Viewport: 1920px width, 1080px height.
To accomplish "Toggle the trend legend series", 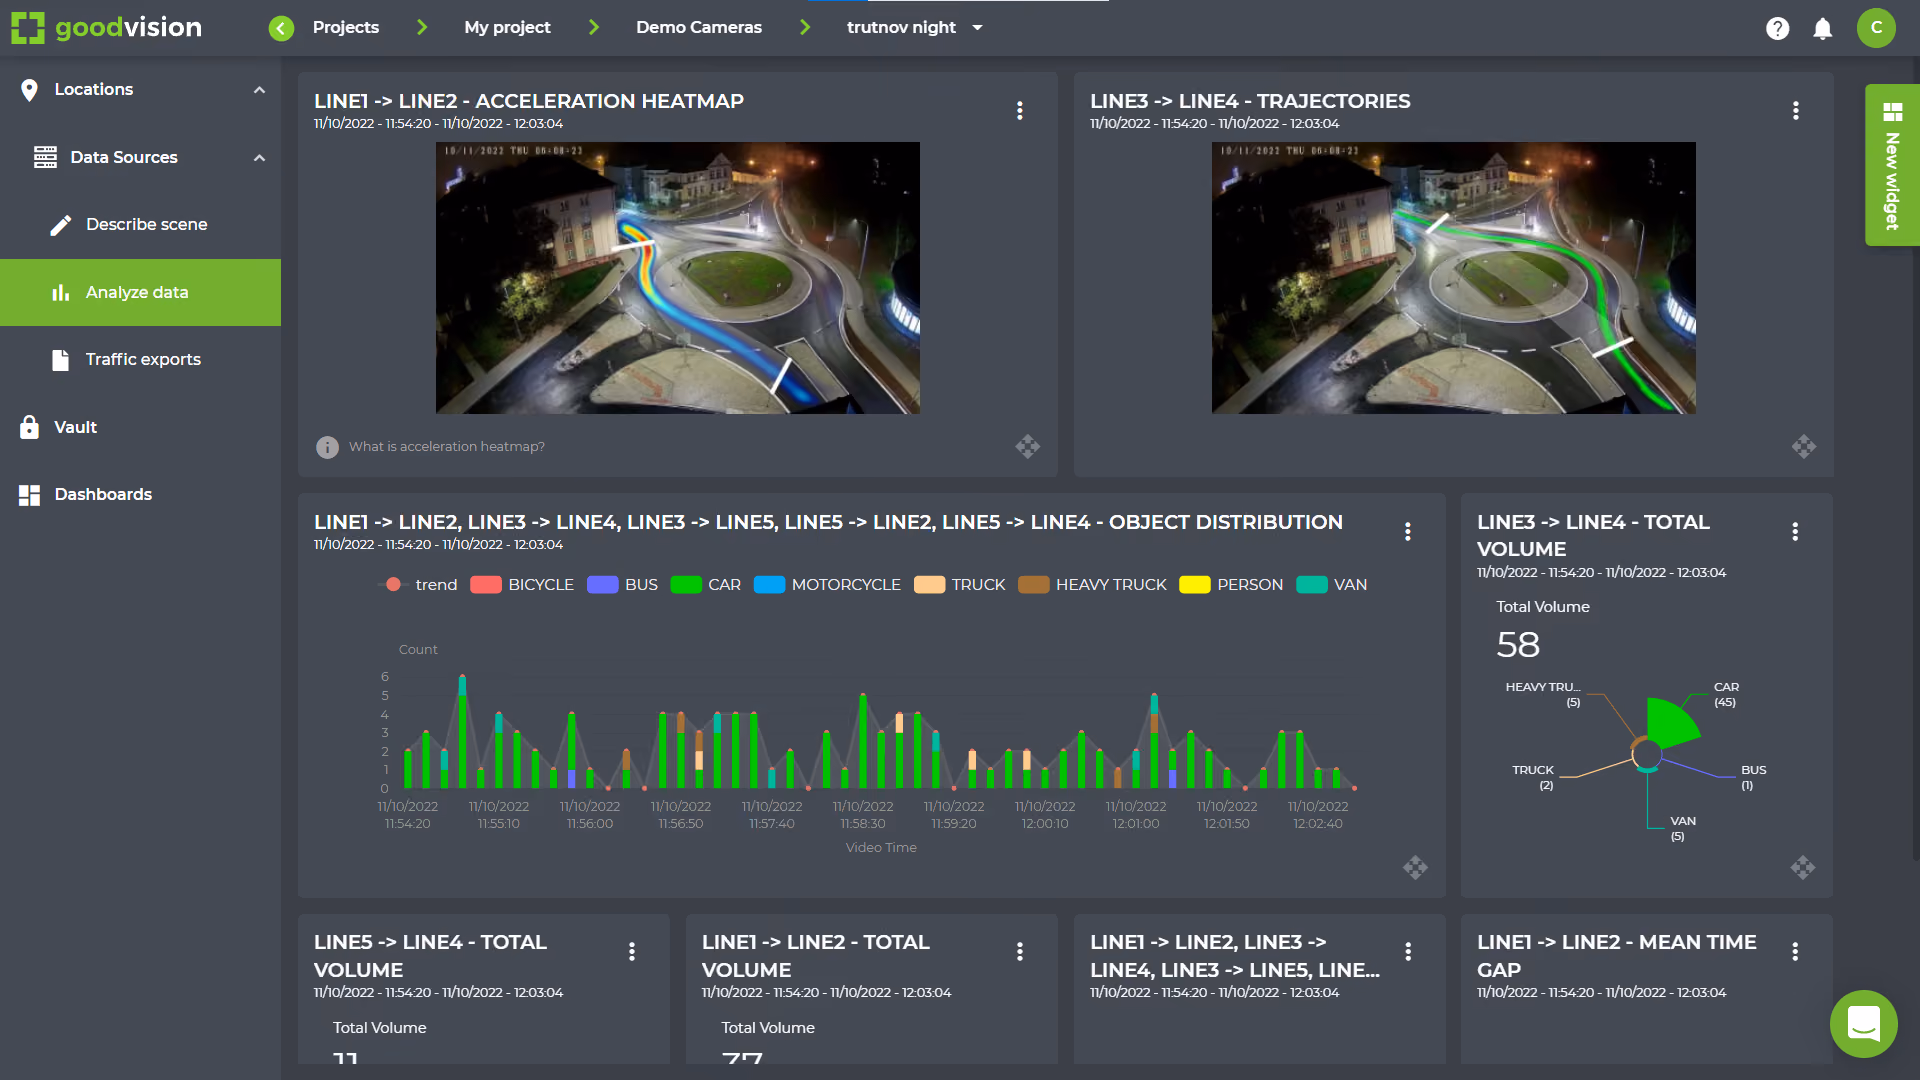I will 420,584.
